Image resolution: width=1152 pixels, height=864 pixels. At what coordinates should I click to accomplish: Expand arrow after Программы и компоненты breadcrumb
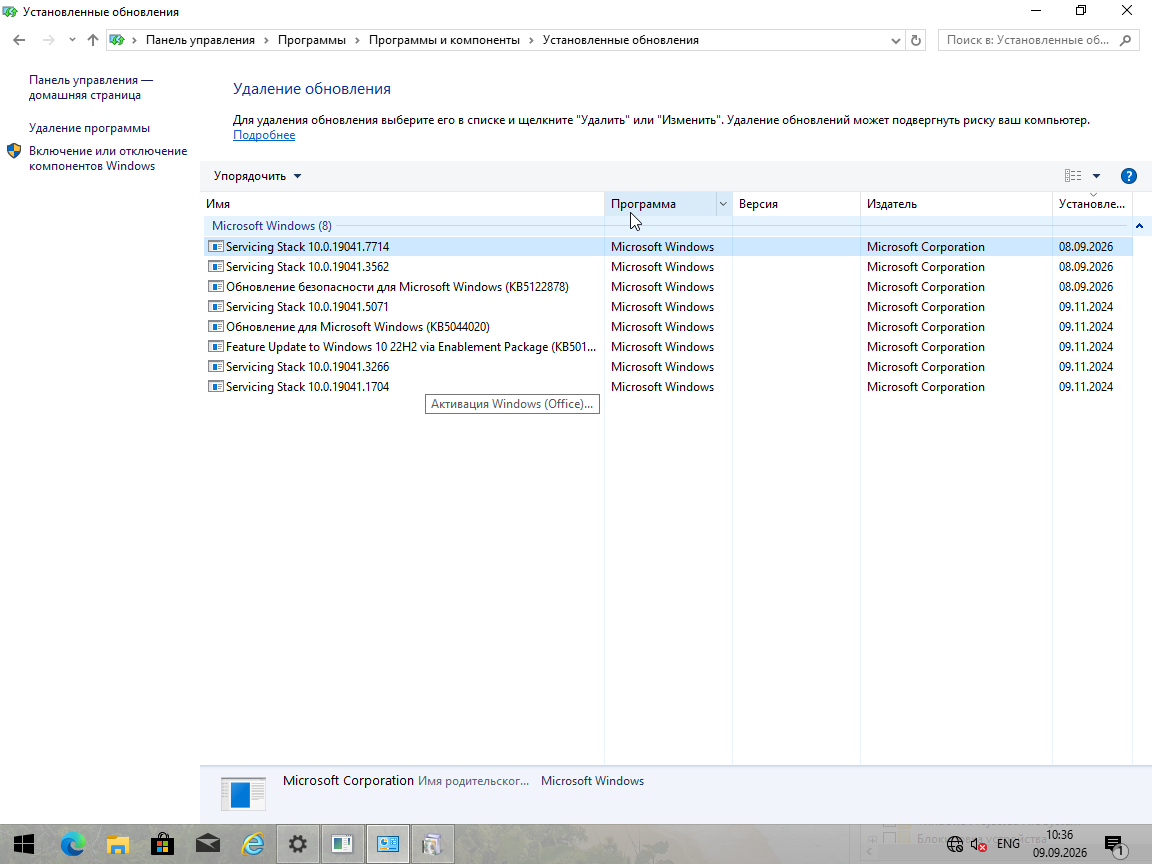531,40
